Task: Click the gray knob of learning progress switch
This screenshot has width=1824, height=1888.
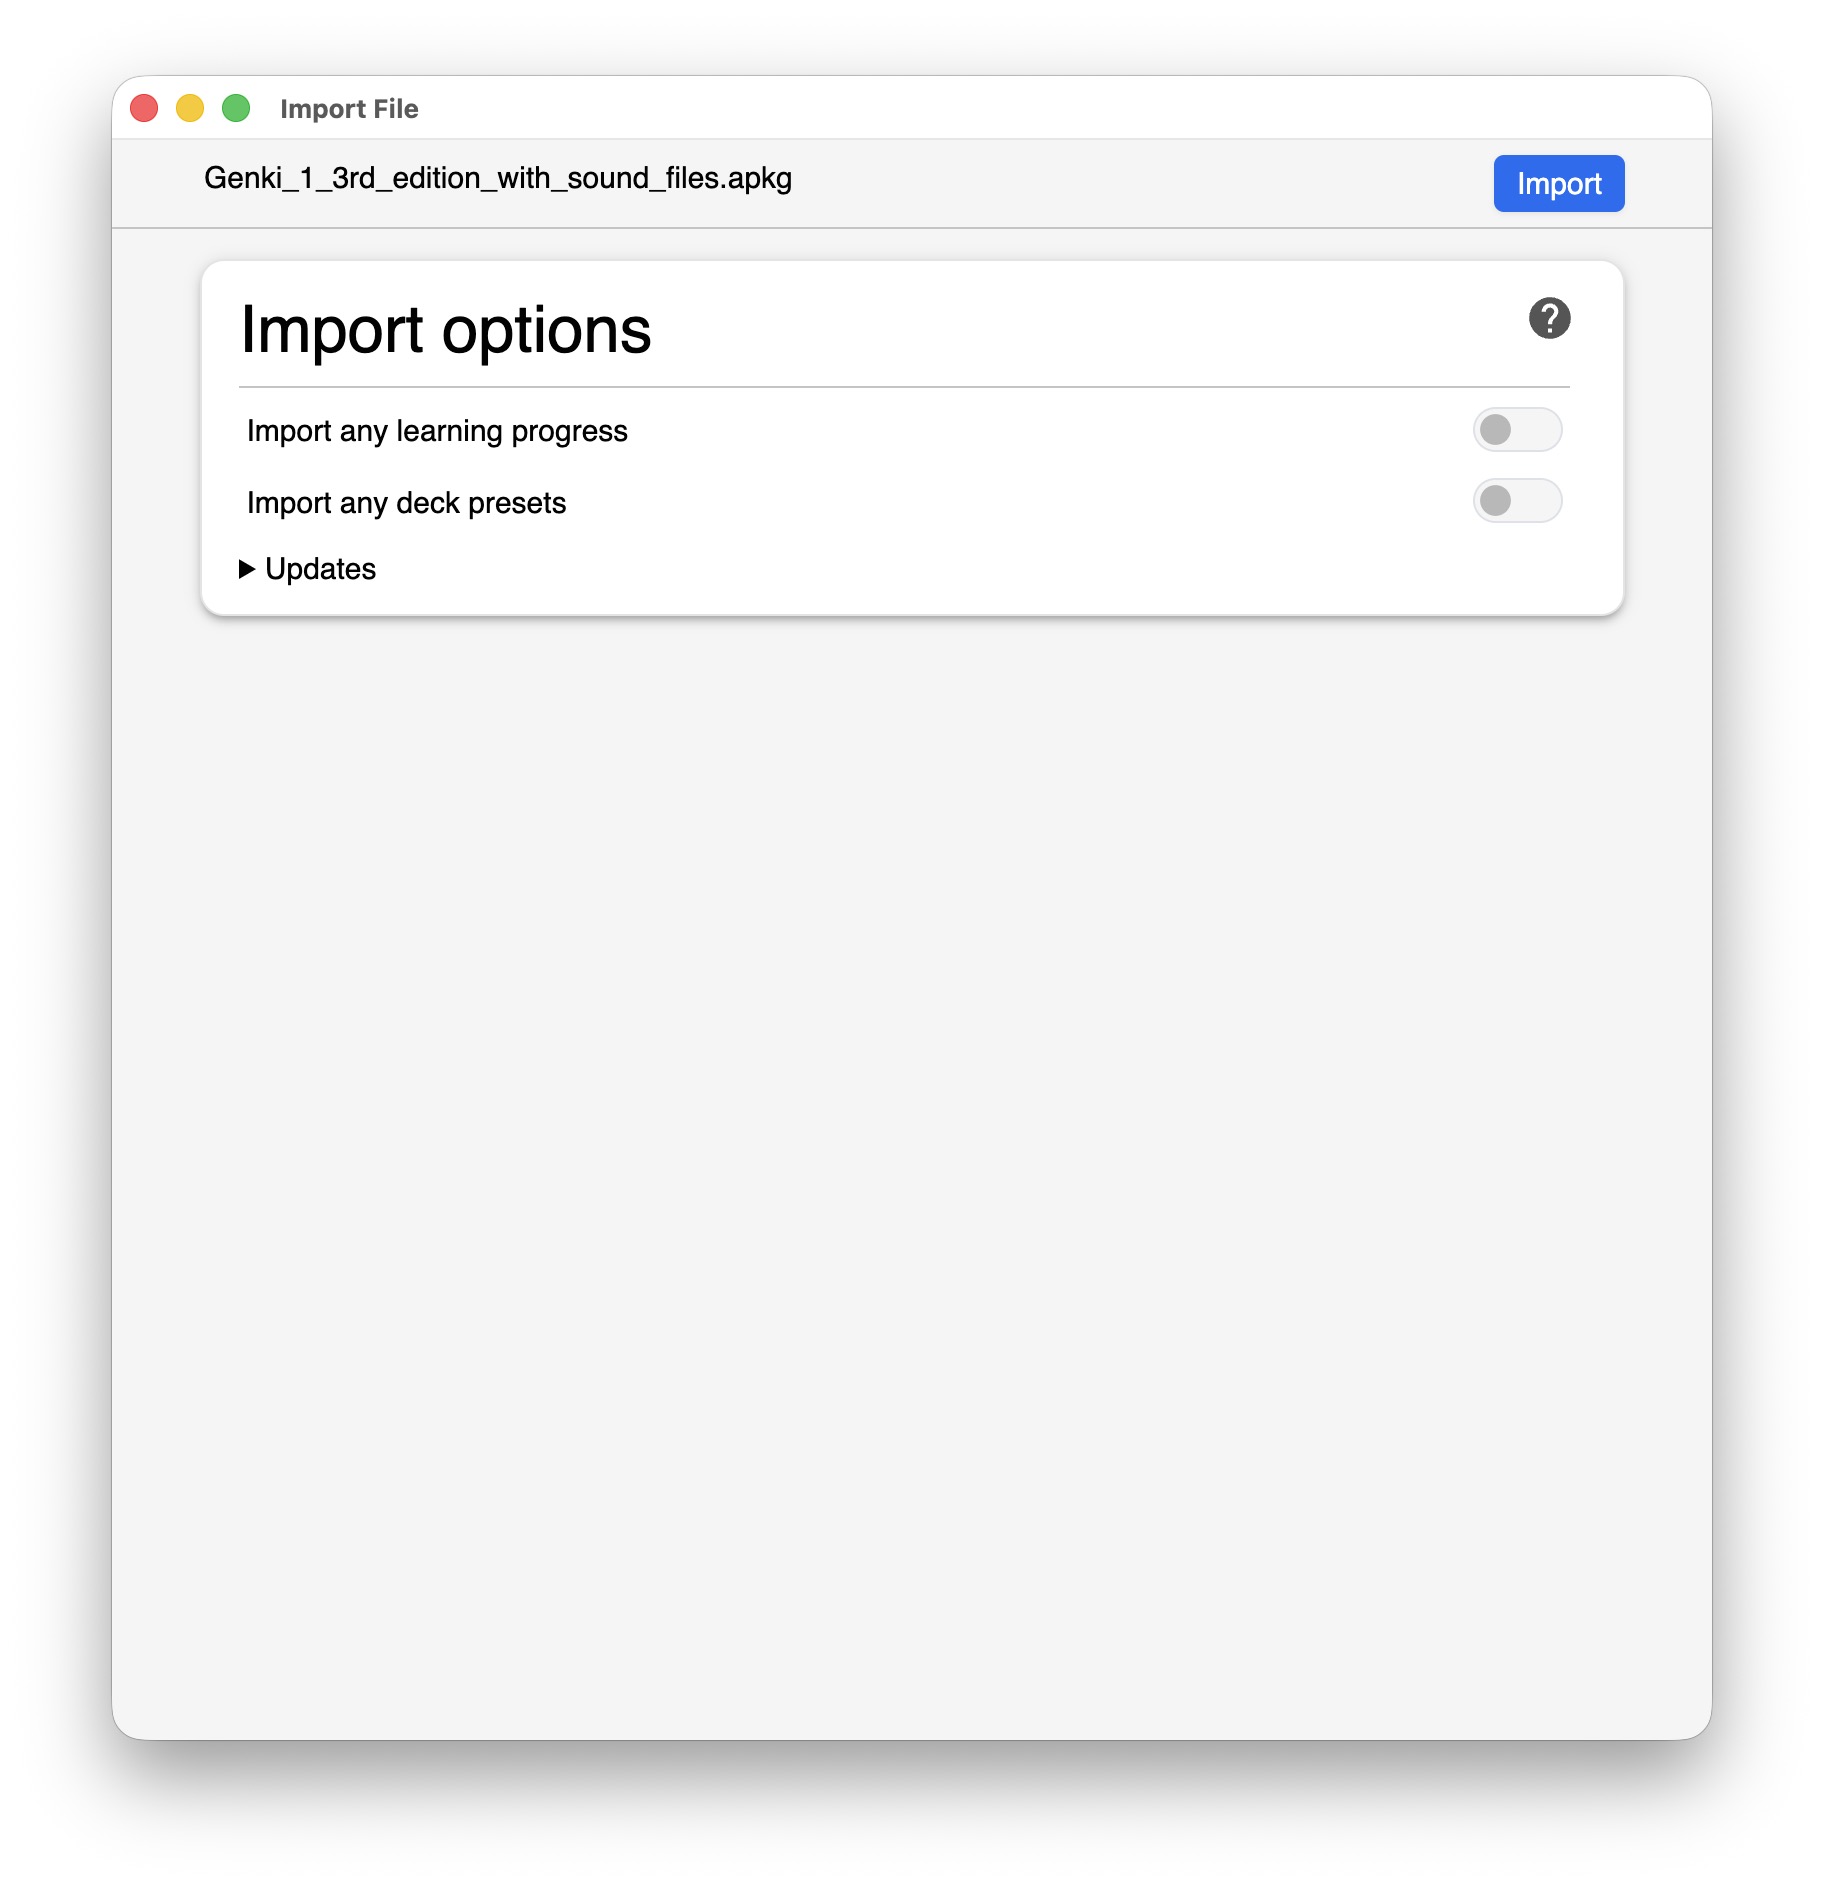Action: 1495,430
